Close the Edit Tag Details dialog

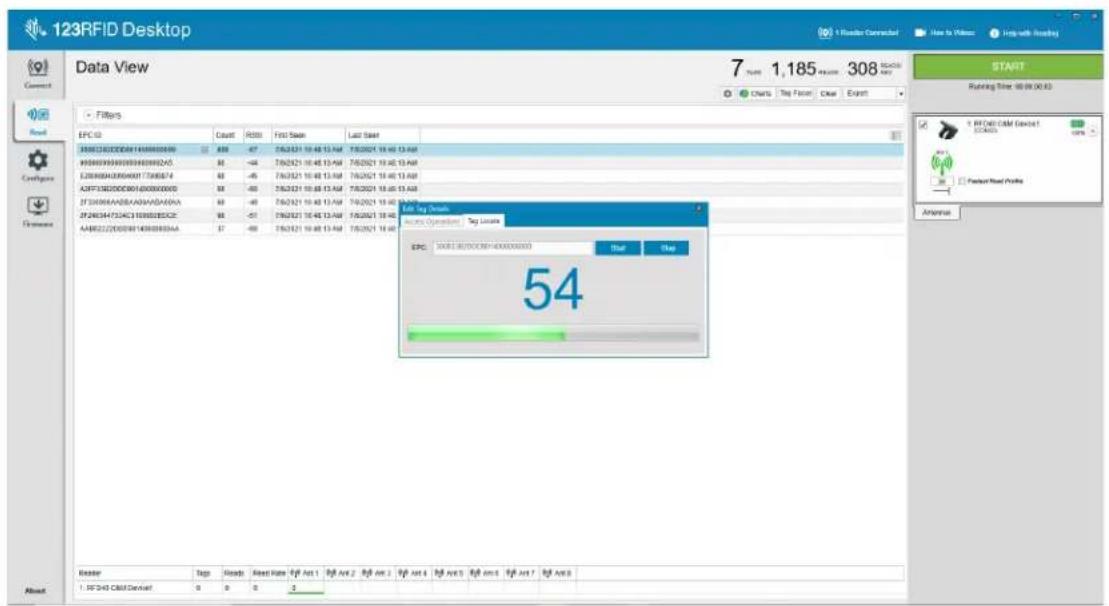(x=698, y=209)
